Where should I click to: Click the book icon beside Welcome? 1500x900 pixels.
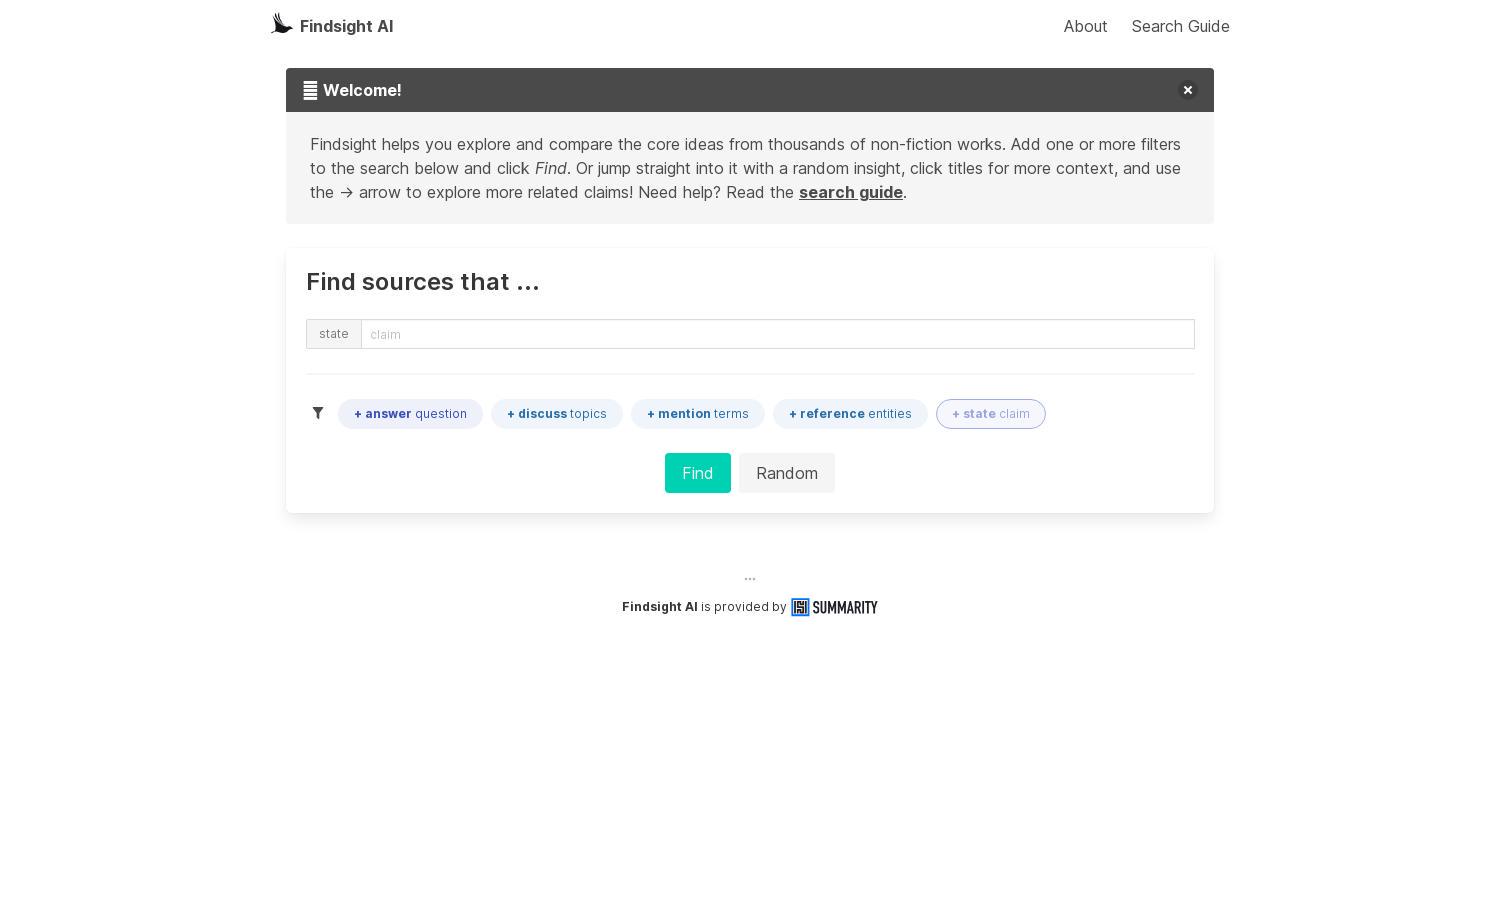pos(310,90)
